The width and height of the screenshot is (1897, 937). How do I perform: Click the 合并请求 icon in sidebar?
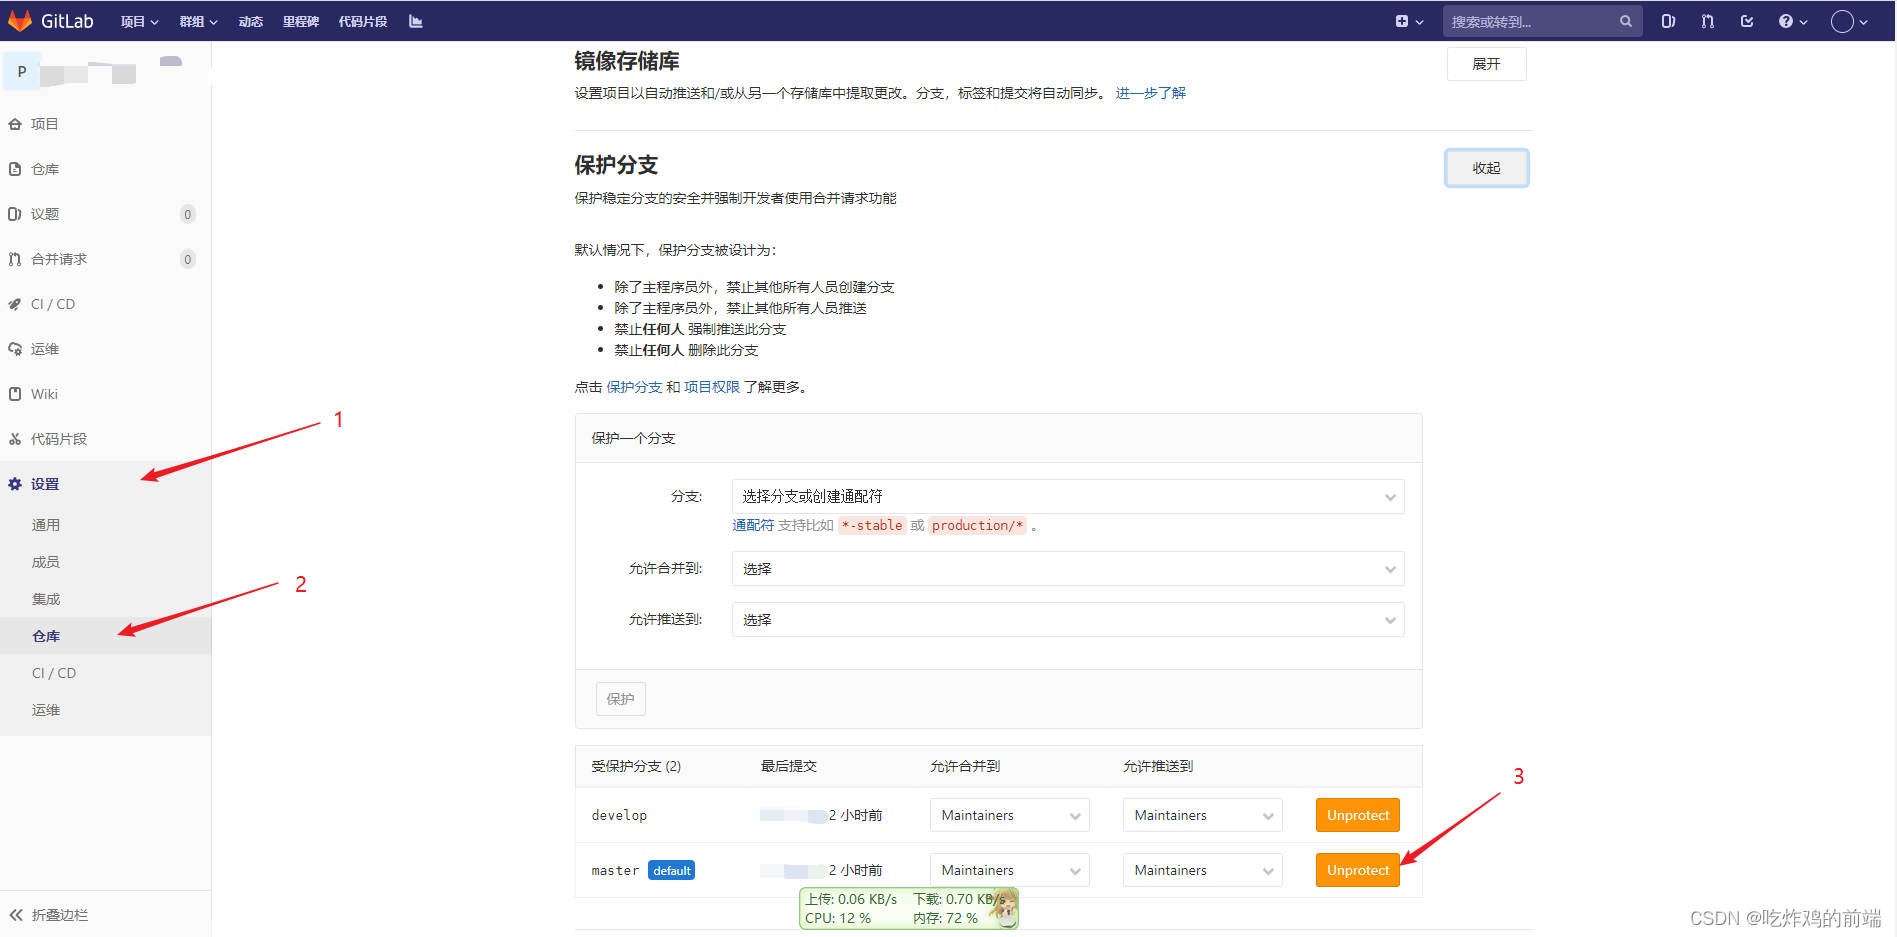point(15,259)
